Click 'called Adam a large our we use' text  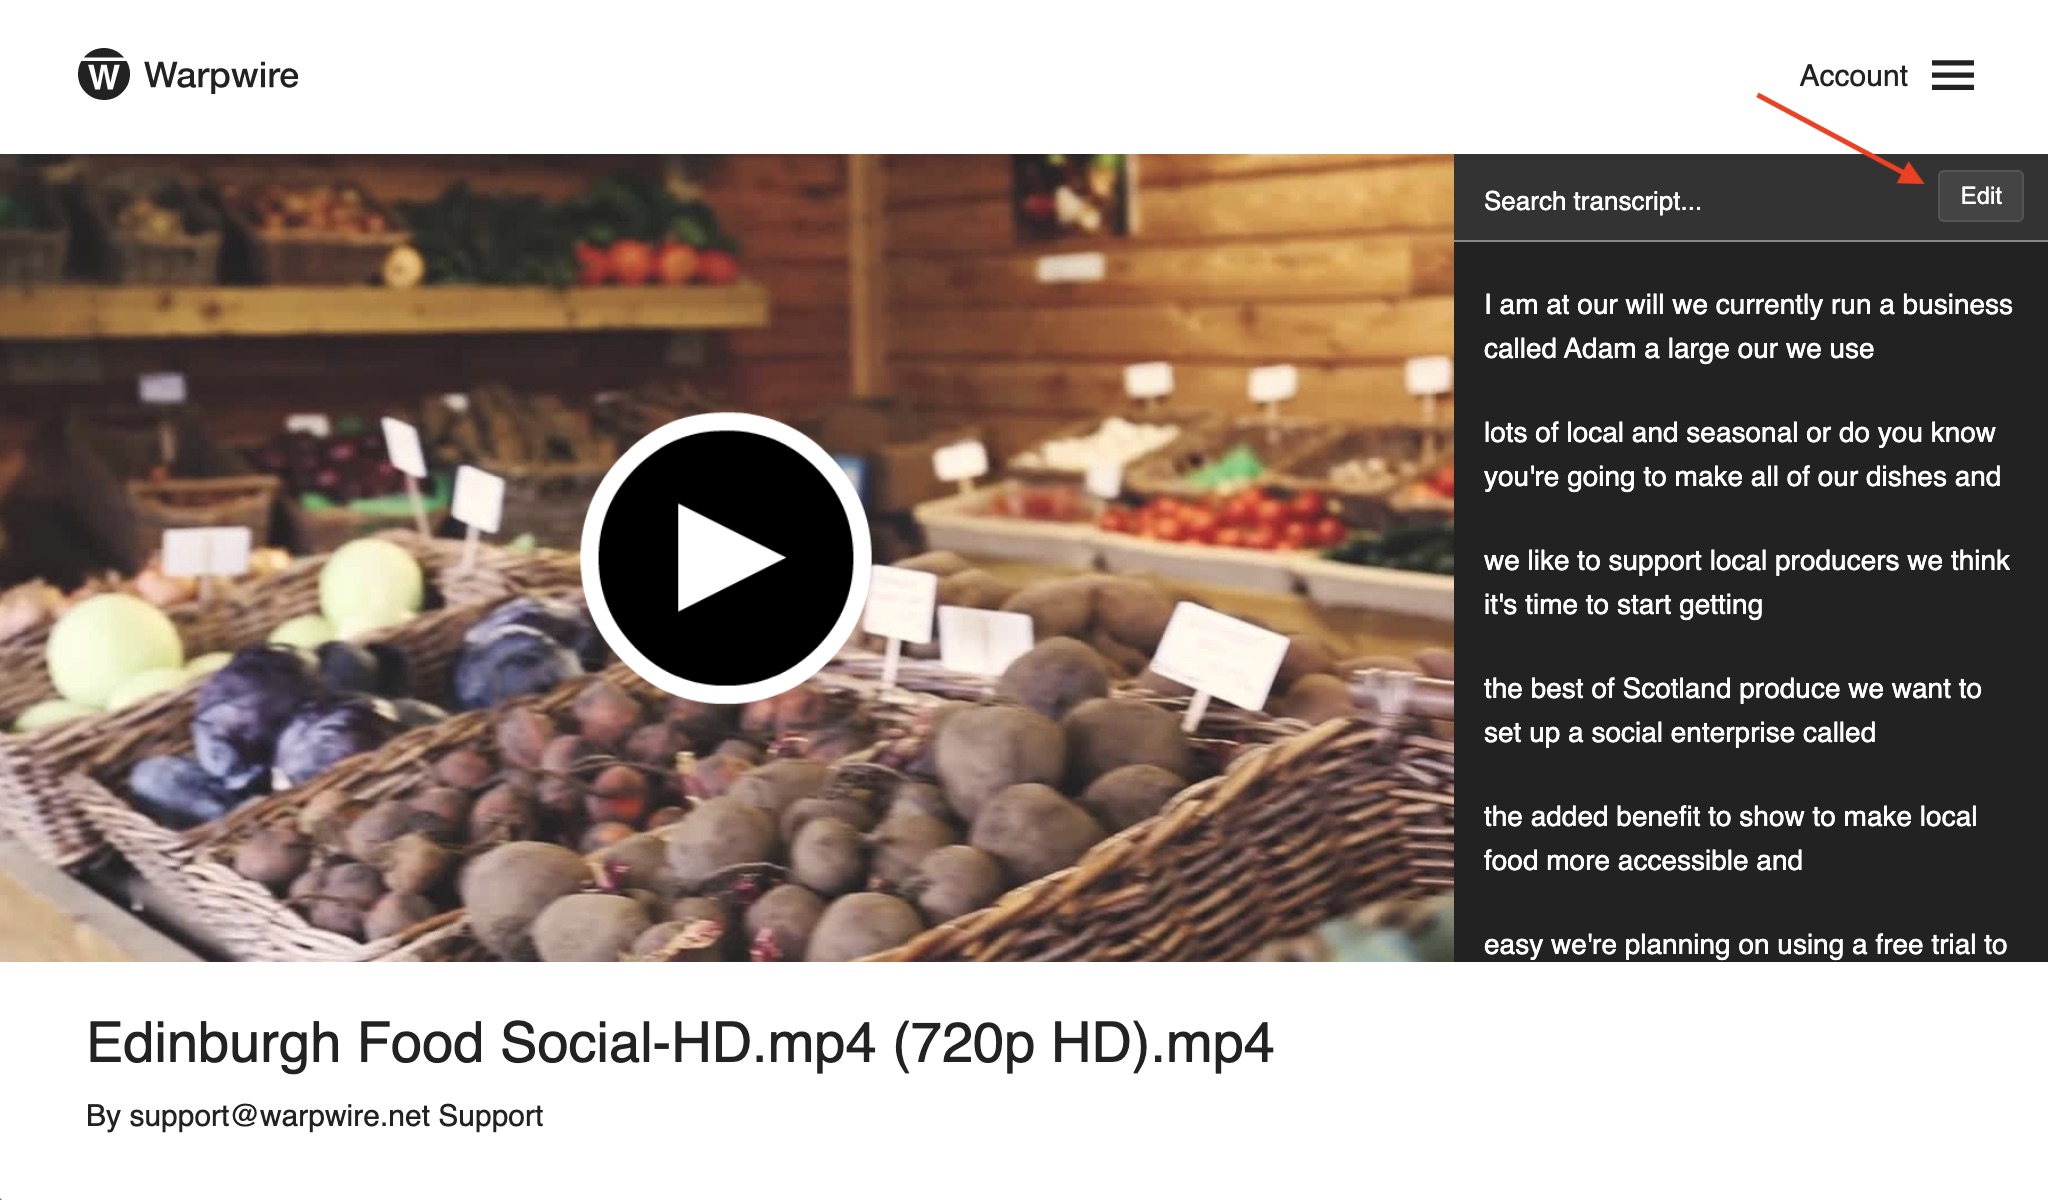click(x=1678, y=349)
